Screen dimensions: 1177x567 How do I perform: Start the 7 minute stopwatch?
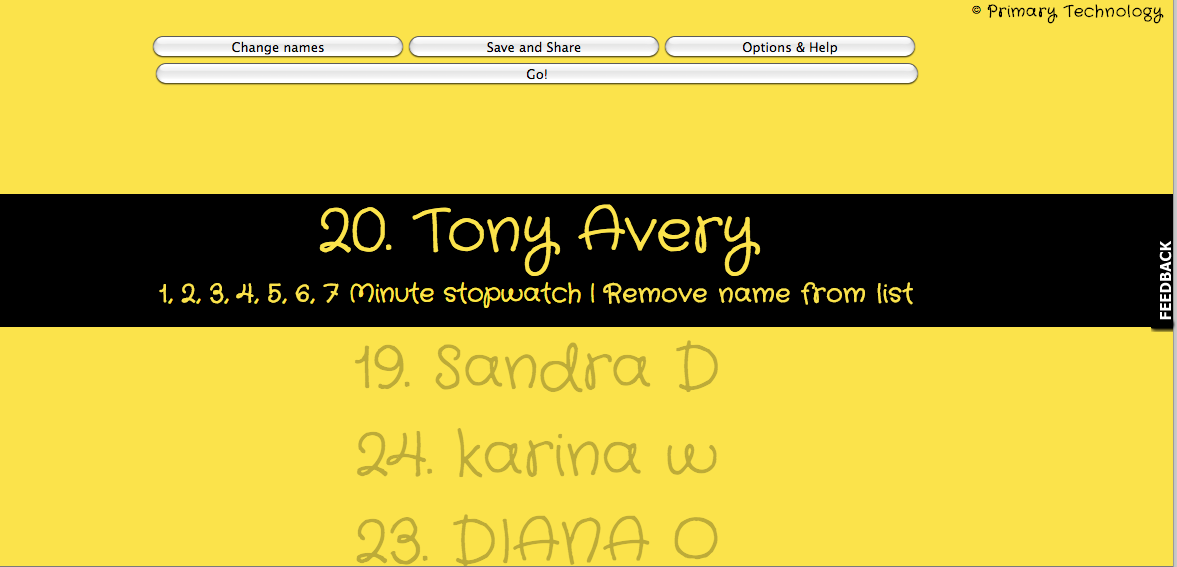click(331, 294)
